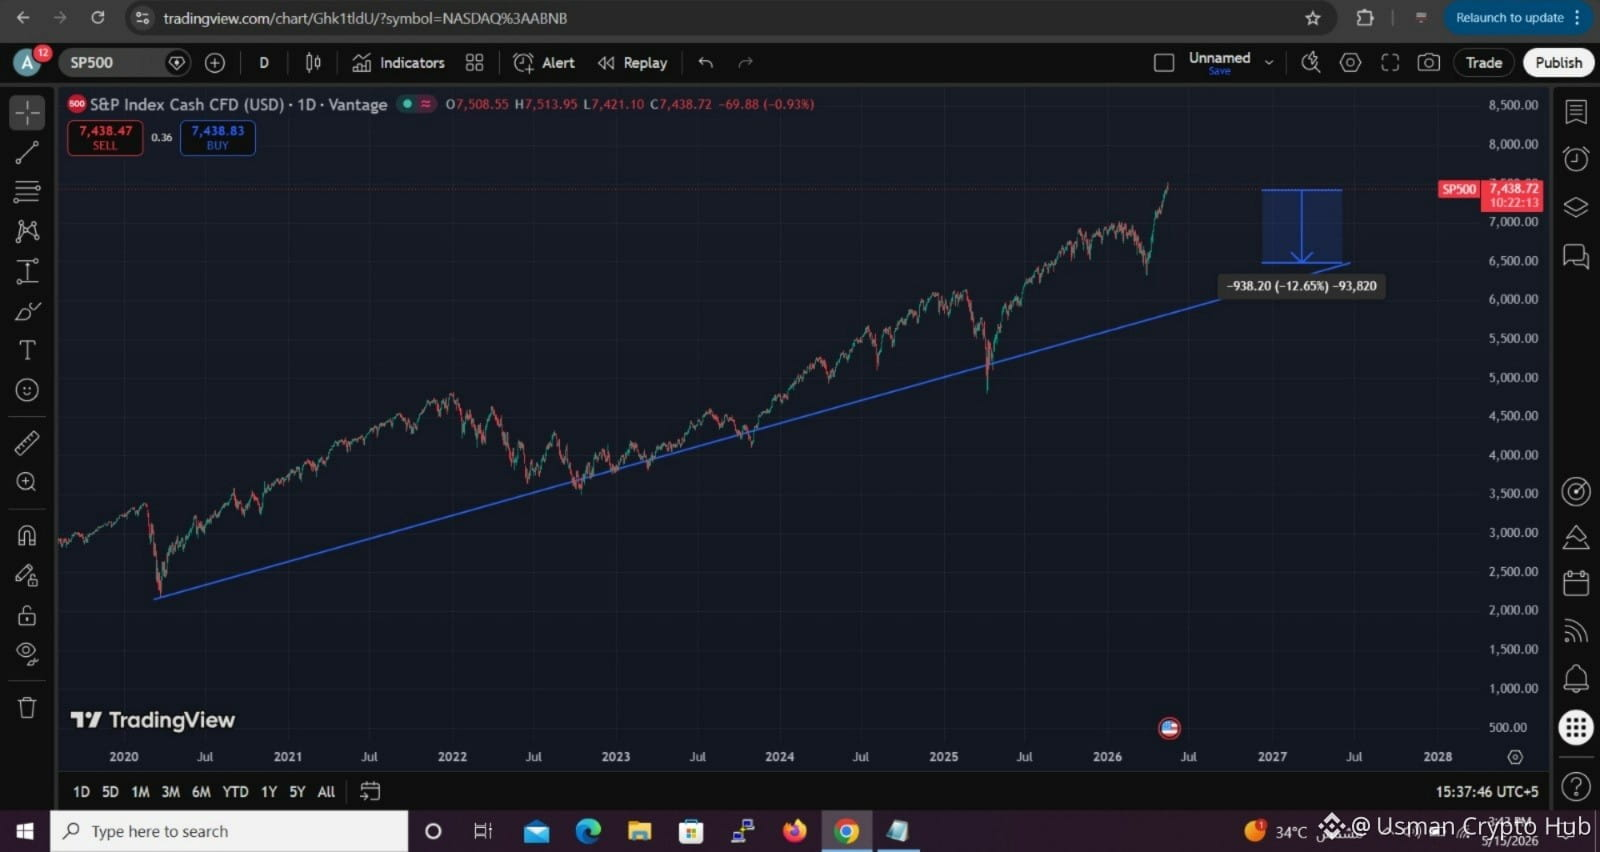The image size is (1600, 852).
Task: Select the 1D time range
Action: (81, 791)
